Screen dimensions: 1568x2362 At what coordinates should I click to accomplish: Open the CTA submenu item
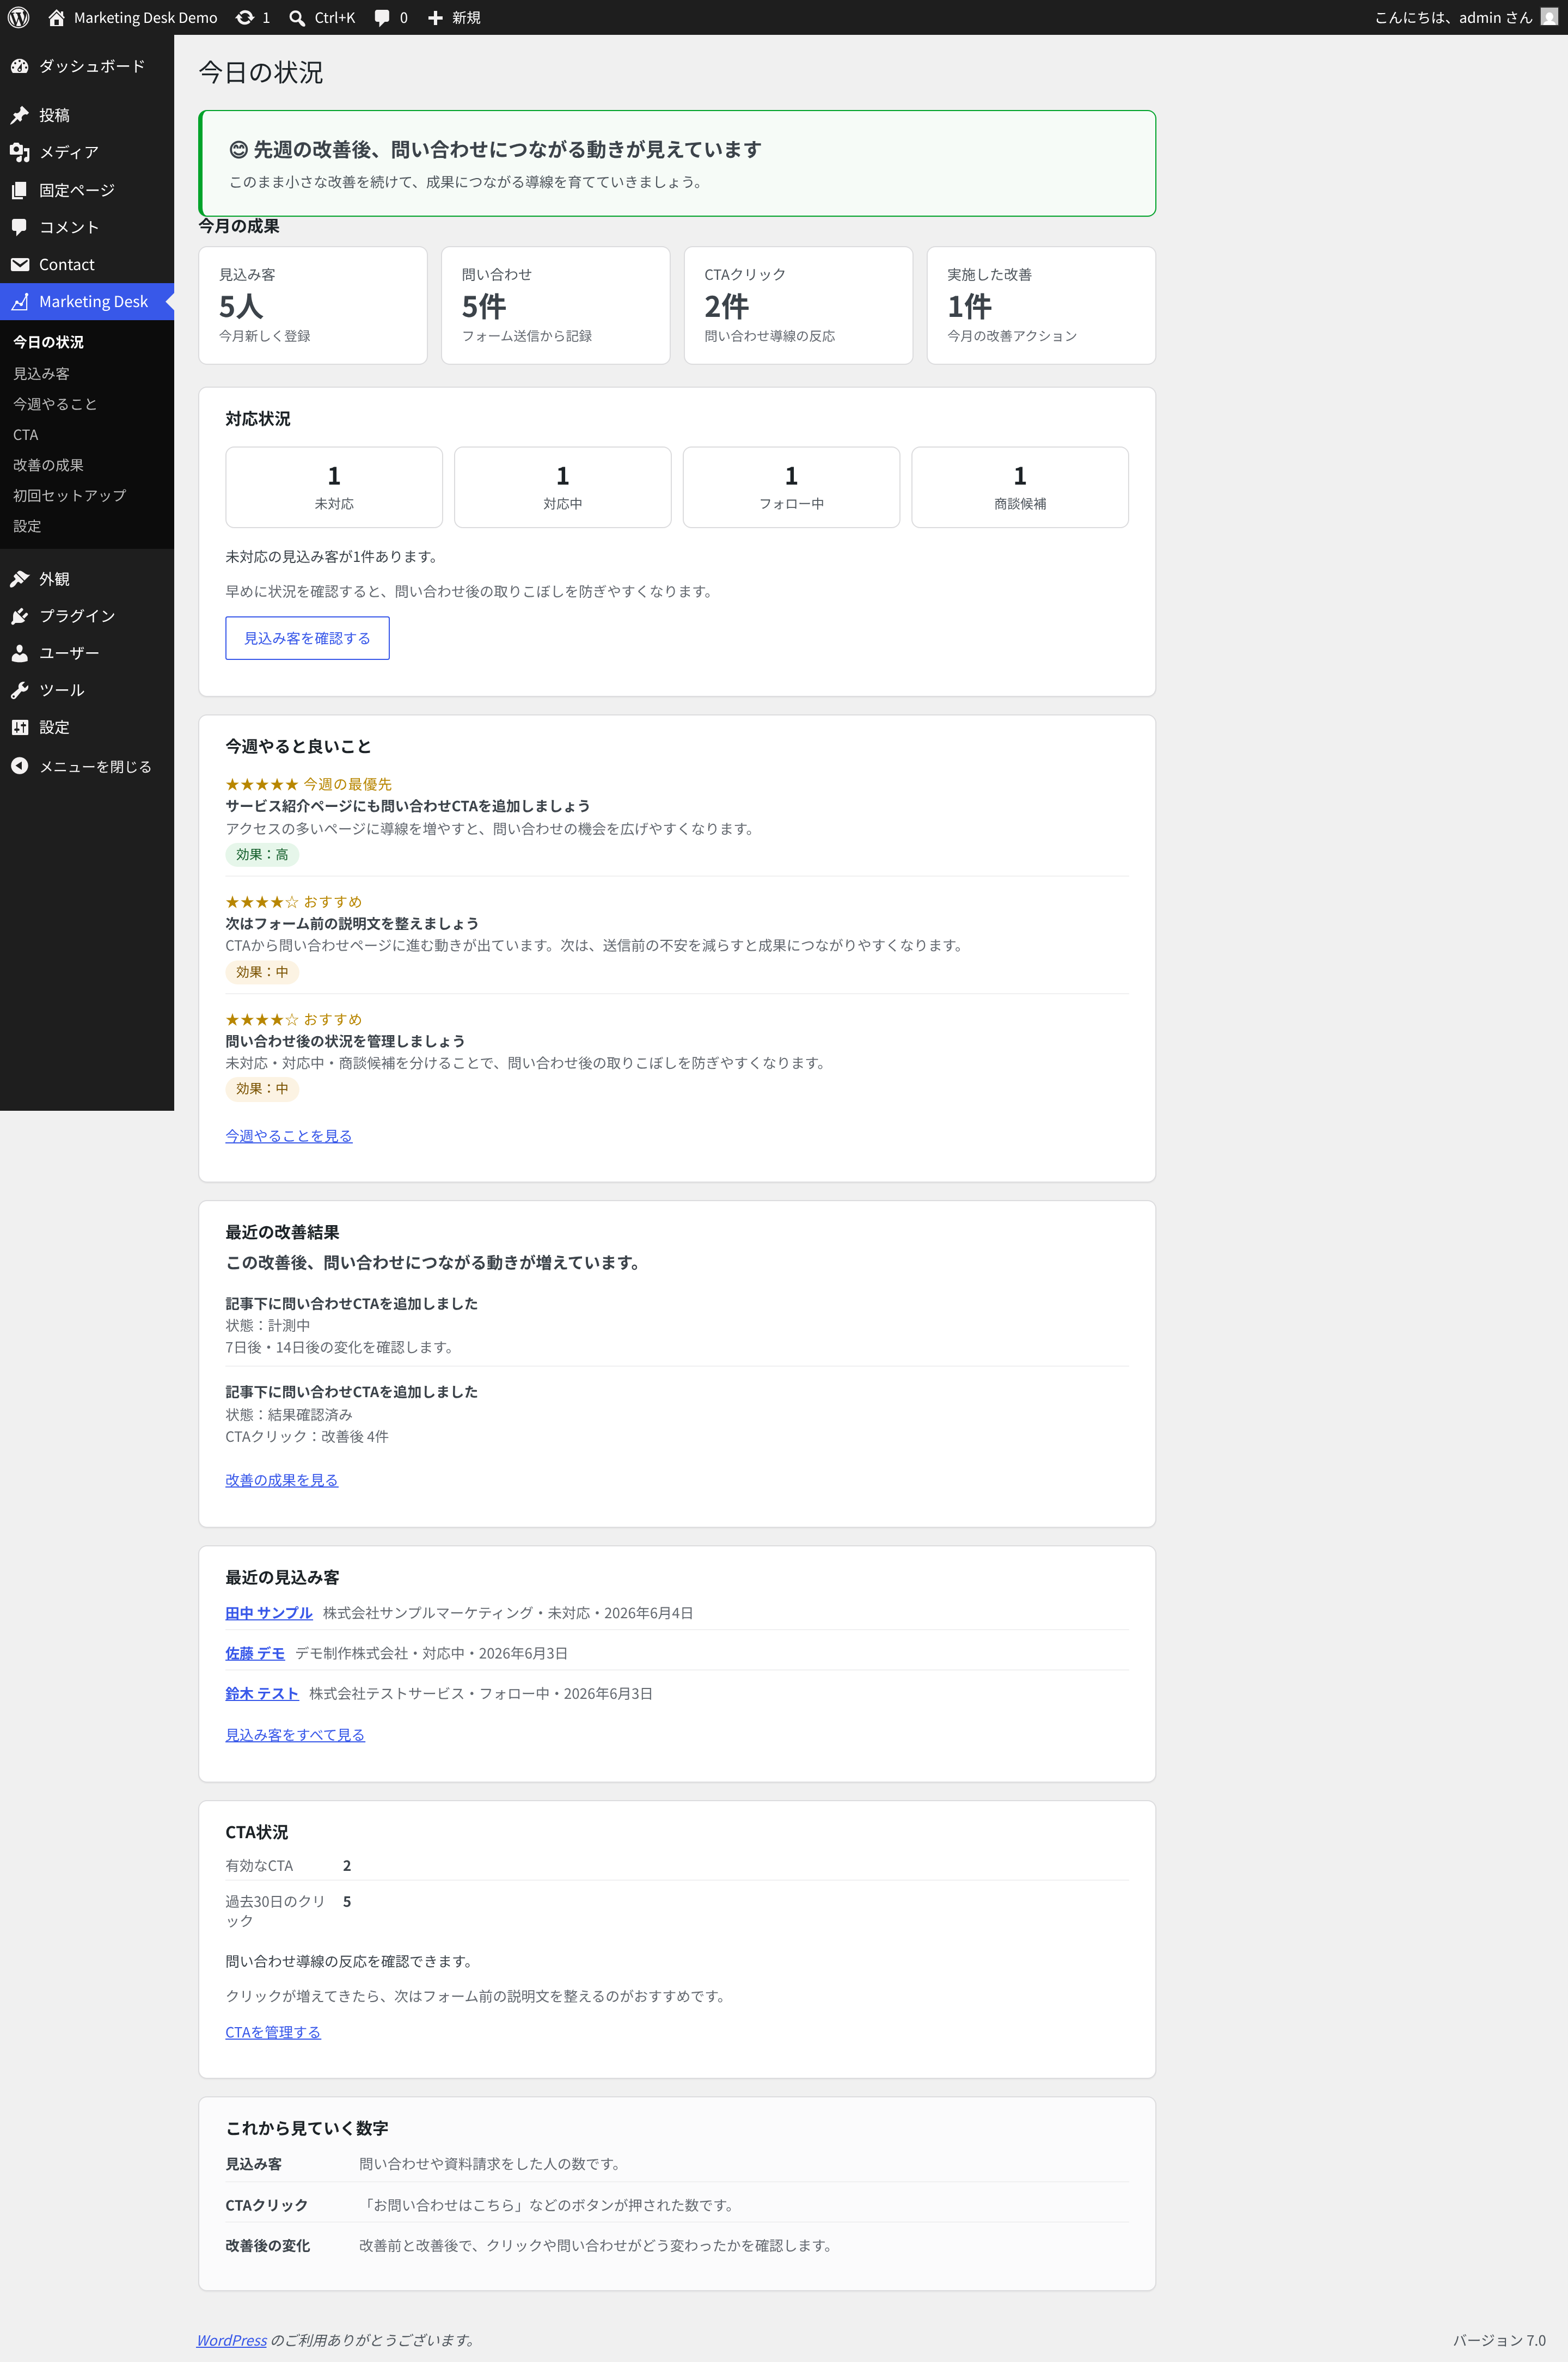click(x=25, y=434)
